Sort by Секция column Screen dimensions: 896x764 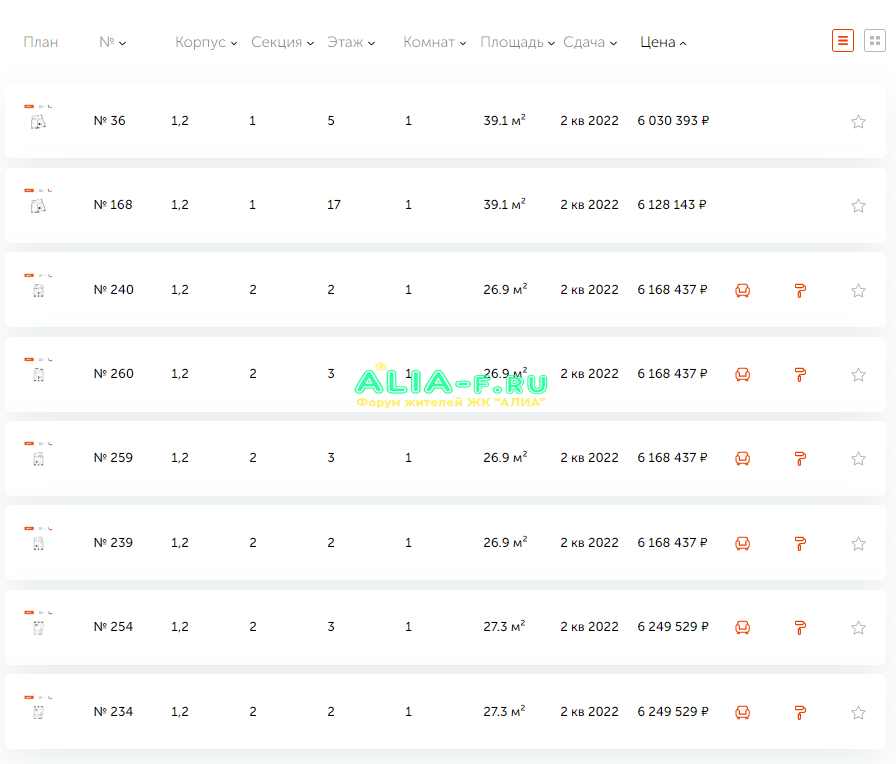click(282, 42)
